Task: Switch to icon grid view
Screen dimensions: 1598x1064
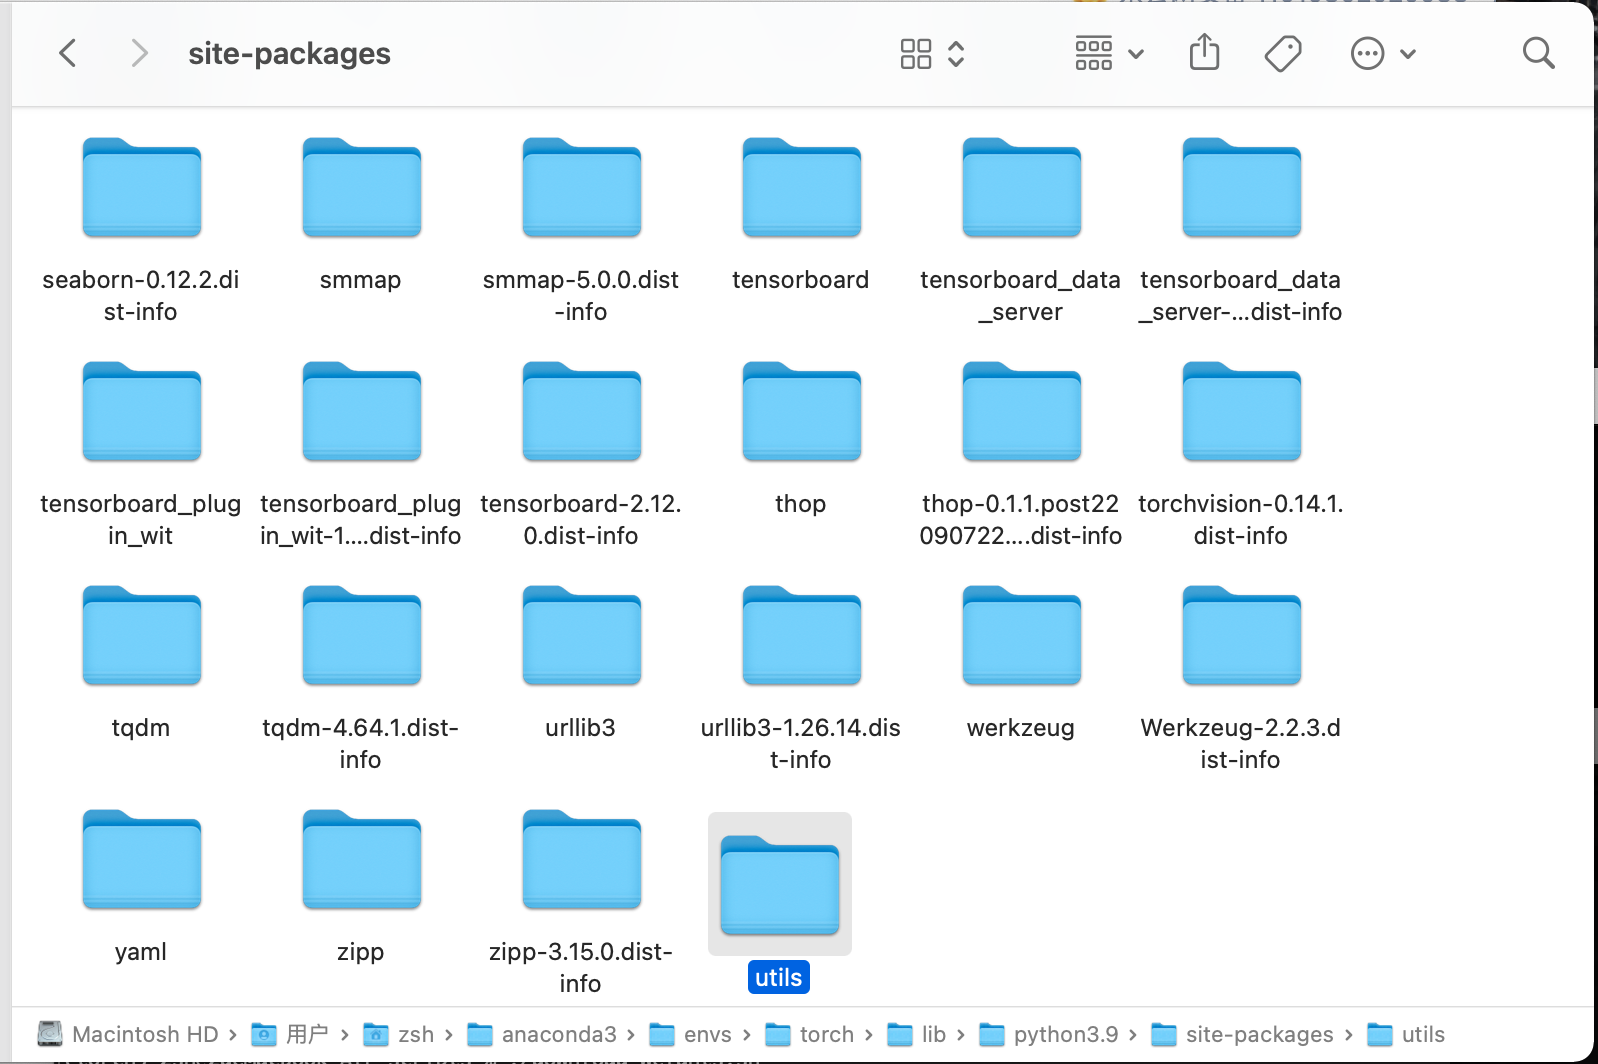Action: coord(916,54)
